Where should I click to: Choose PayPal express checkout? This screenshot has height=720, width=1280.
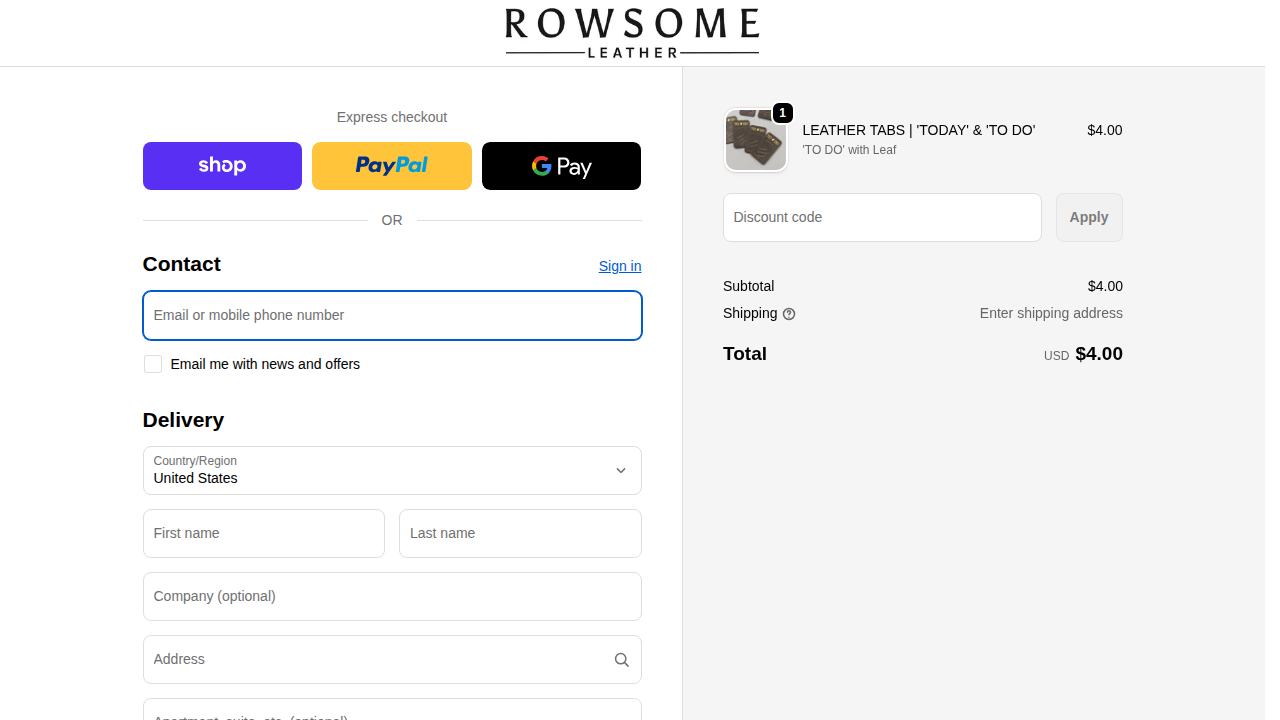(x=392, y=166)
